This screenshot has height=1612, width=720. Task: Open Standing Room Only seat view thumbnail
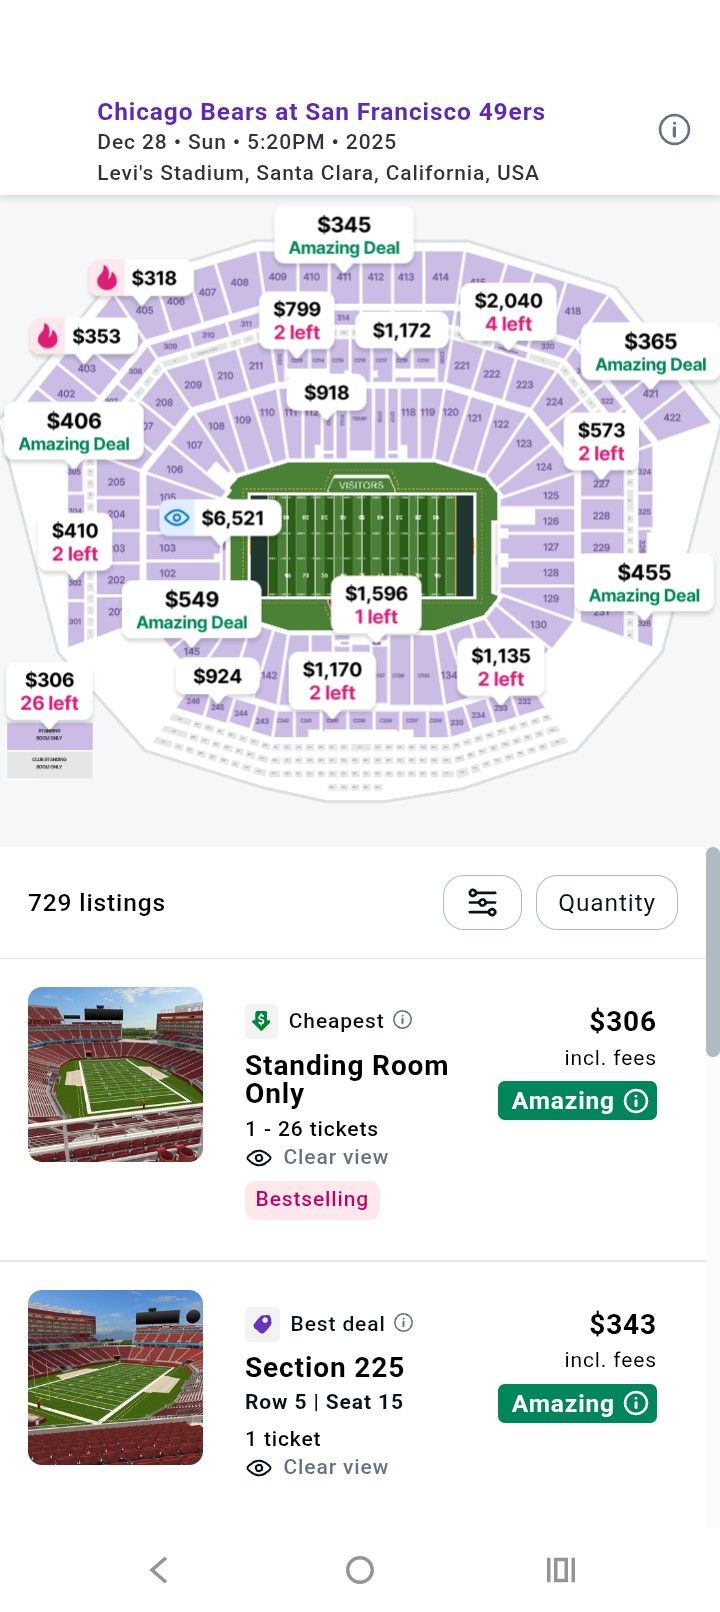point(115,1074)
